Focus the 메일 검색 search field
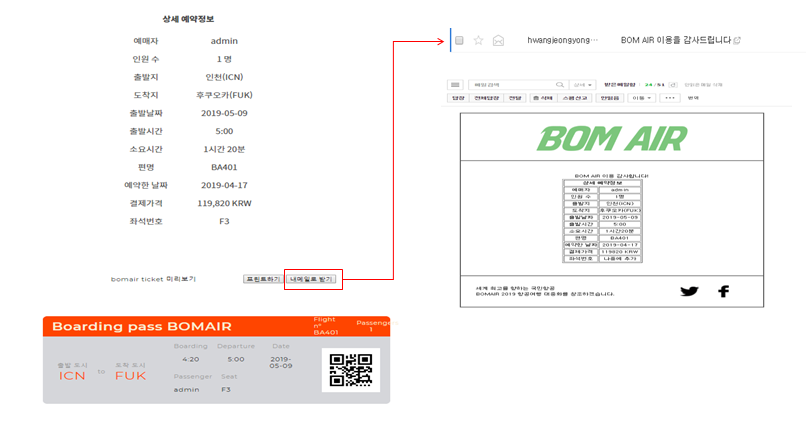Image resolution: width=806 pixels, height=421 pixels. (512, 85)
